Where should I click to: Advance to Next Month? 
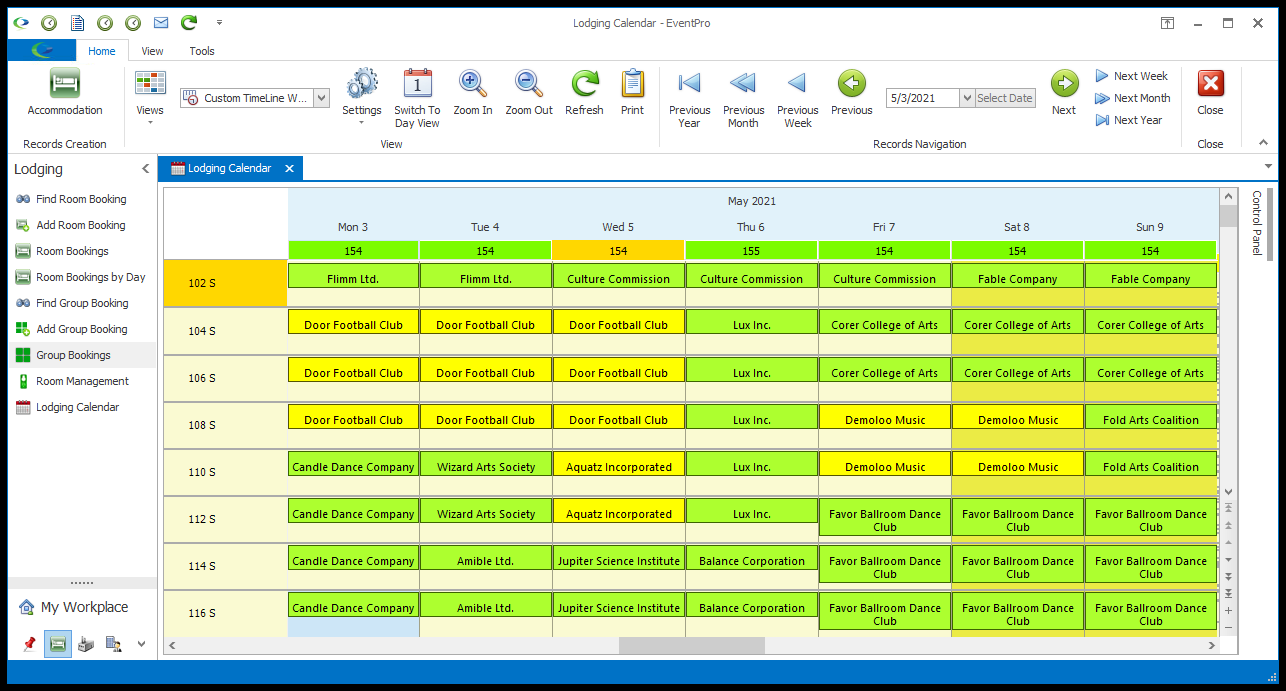[1132, 98]
